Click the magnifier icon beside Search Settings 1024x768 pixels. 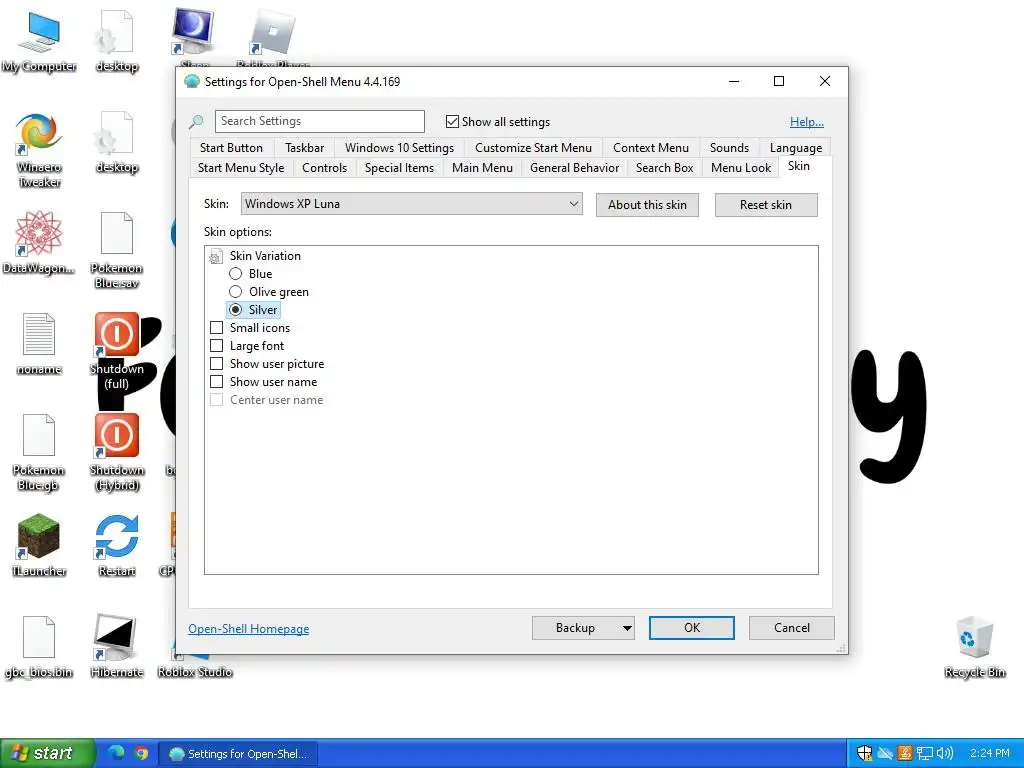196,121
